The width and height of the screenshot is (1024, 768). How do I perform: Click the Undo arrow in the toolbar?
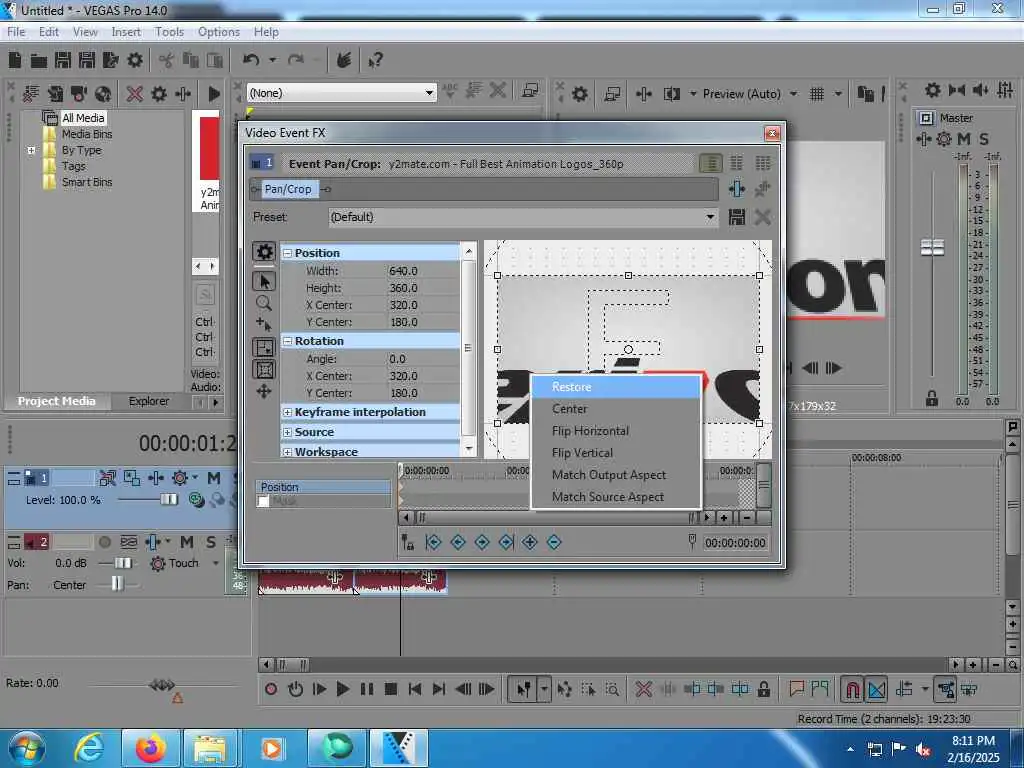point(251,61)
